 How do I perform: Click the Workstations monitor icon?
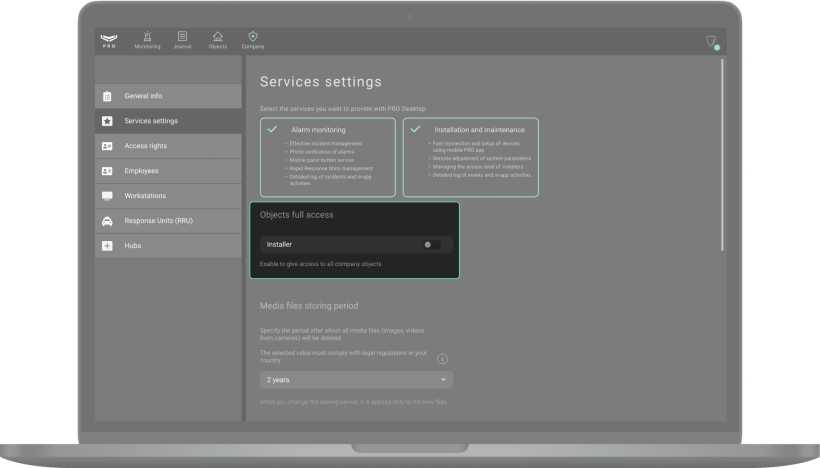point(107,196)
